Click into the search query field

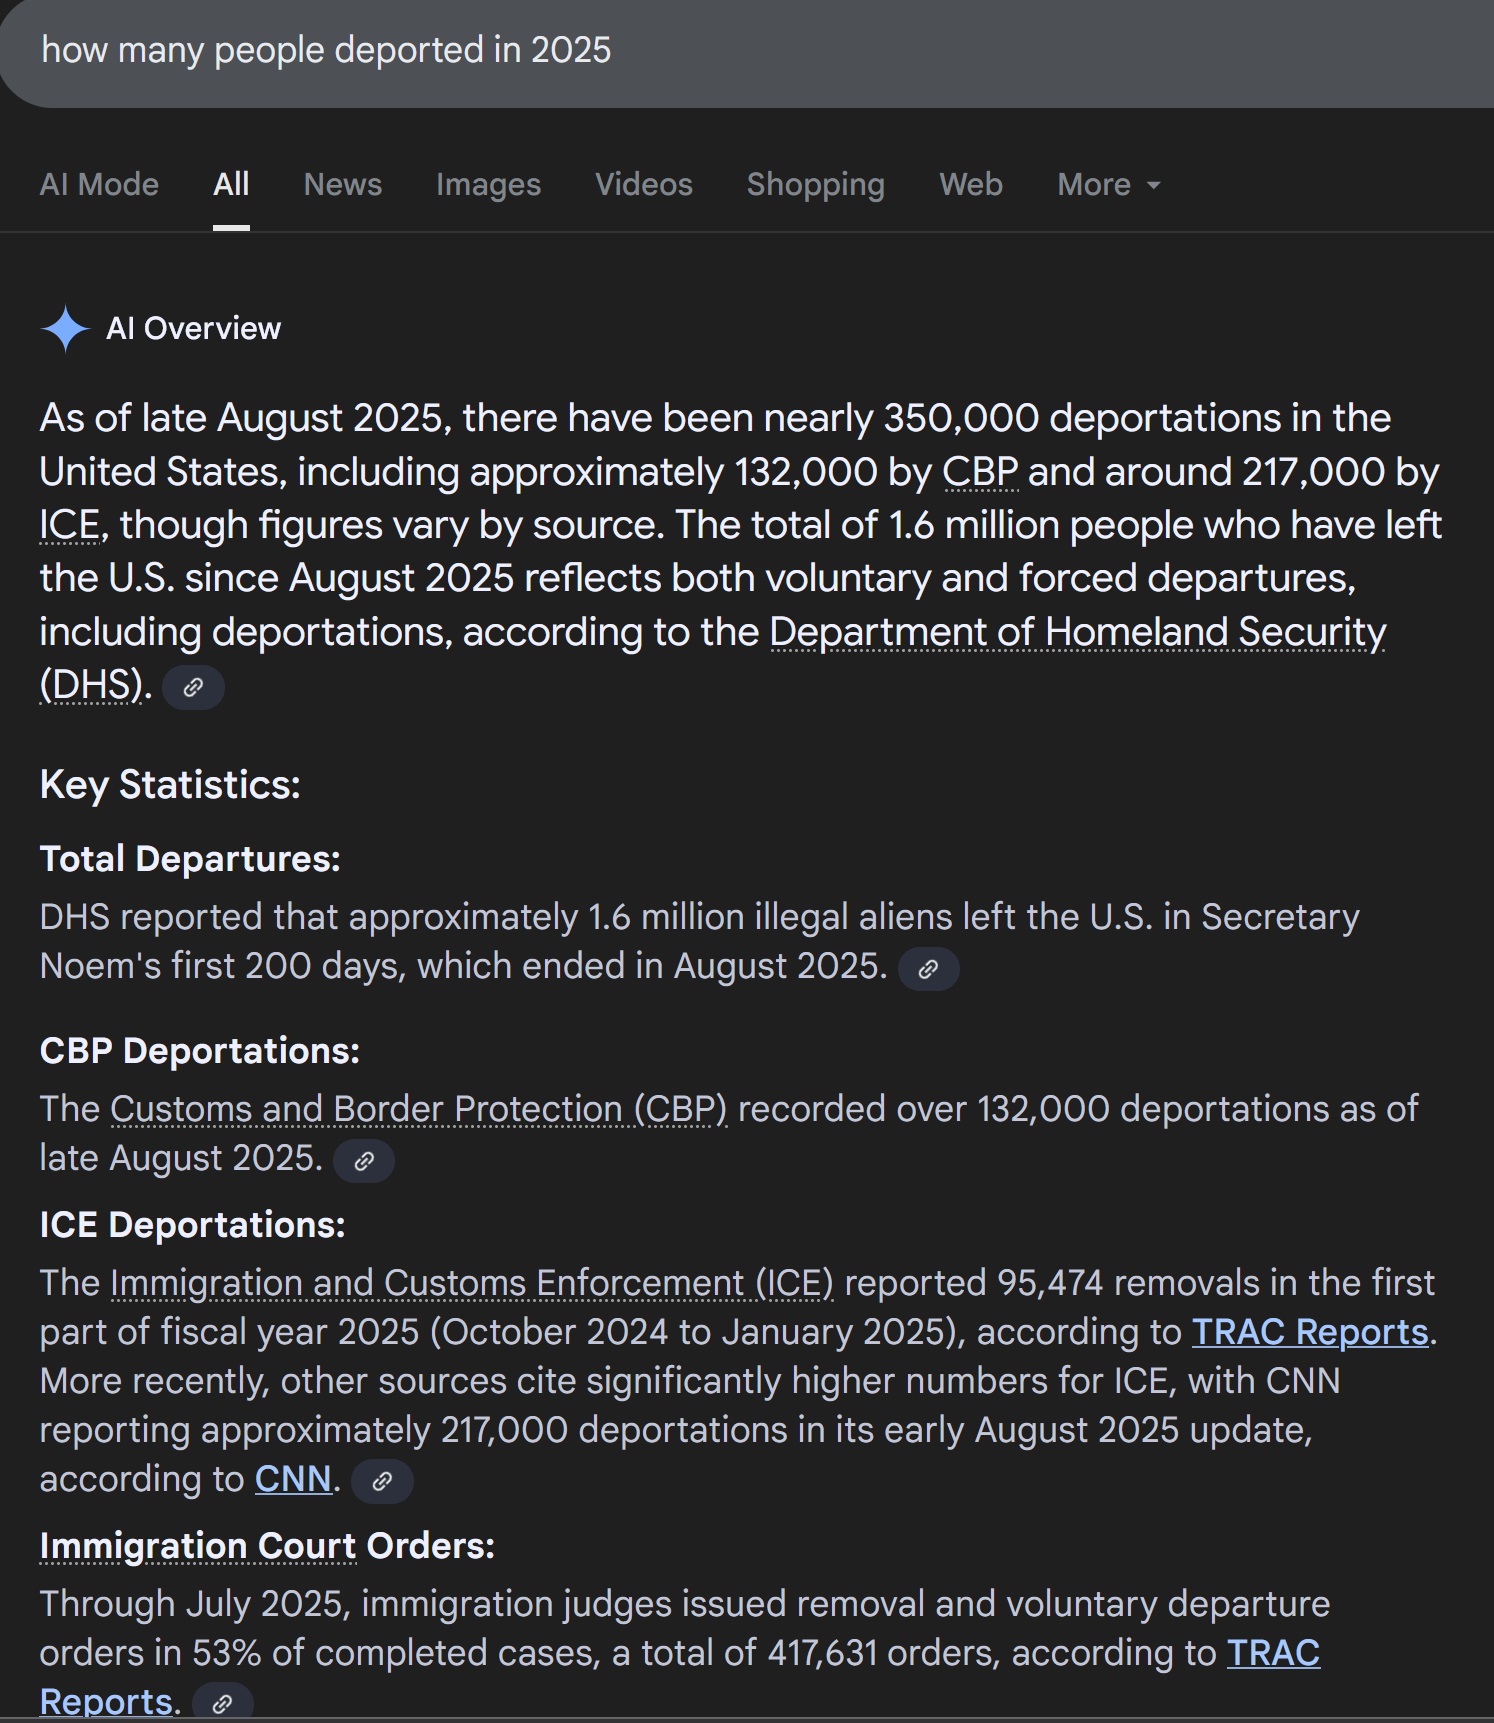(x=700, y=50)
